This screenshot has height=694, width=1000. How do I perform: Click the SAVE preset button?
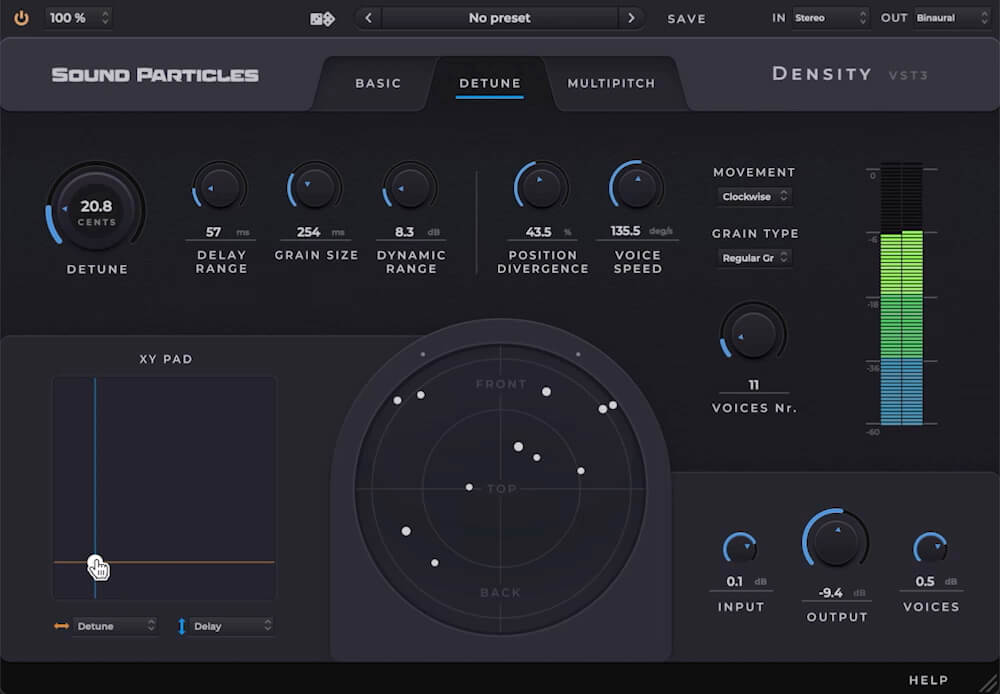[x=686, y=18]
